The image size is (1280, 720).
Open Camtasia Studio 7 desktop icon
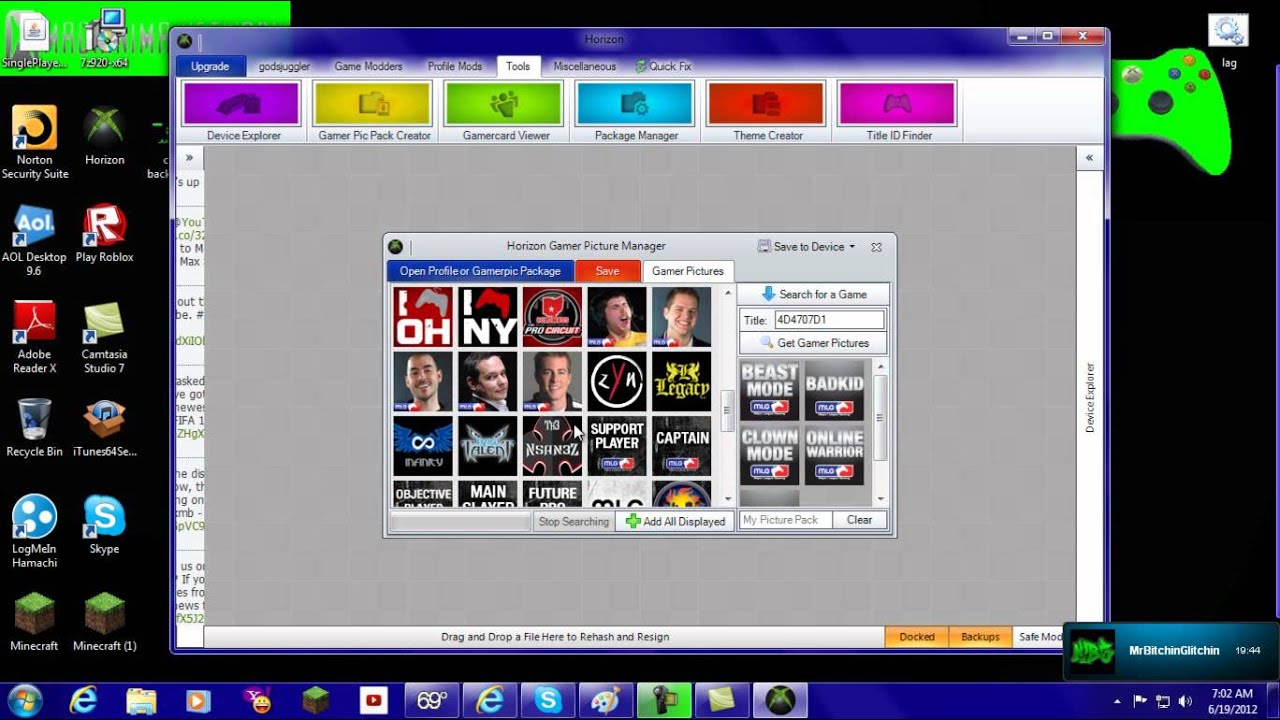(x=104, y=338)
